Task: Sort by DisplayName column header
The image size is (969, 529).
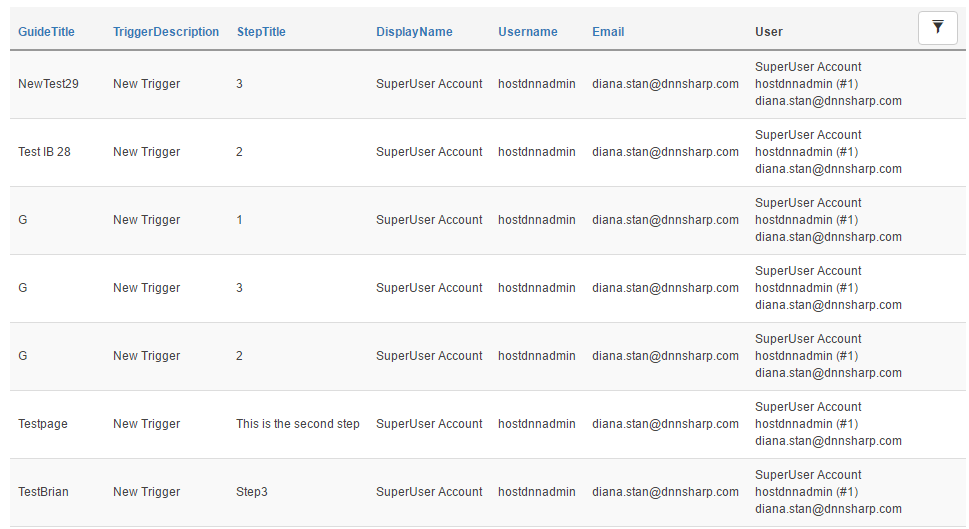Action: pos(414,32)
